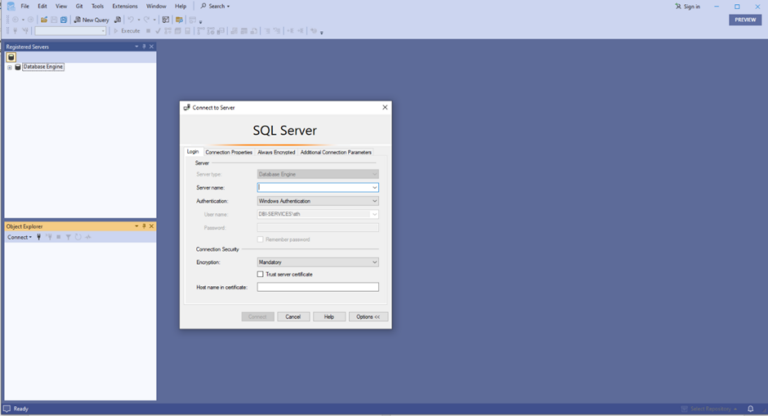Click the Host name in certificate field
768x416 pixels.
[x=317, y=287]
